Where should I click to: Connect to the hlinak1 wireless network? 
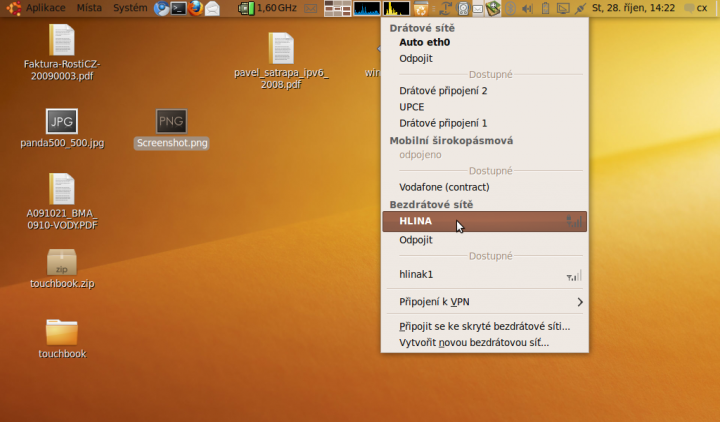[x=484, y=275]
